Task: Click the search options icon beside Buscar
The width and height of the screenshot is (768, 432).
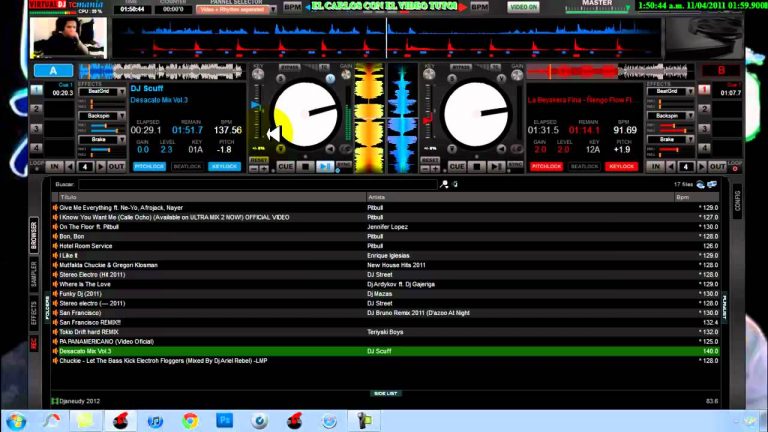Action: [444, 184]
